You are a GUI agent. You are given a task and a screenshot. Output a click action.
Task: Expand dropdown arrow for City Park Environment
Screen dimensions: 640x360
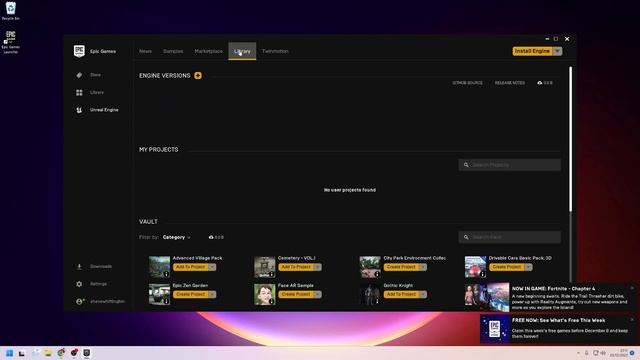tap(423, 267)
